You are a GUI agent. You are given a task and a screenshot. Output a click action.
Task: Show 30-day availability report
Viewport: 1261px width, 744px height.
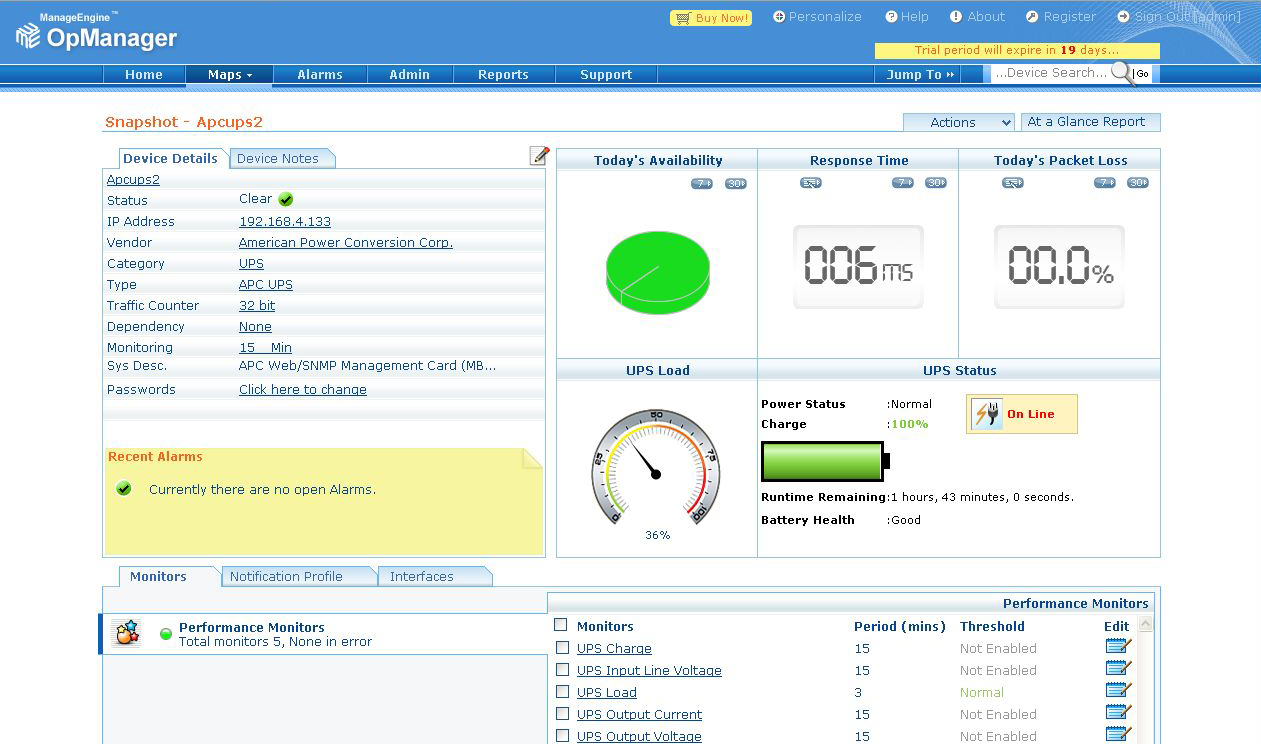click(x=736, y=183)
